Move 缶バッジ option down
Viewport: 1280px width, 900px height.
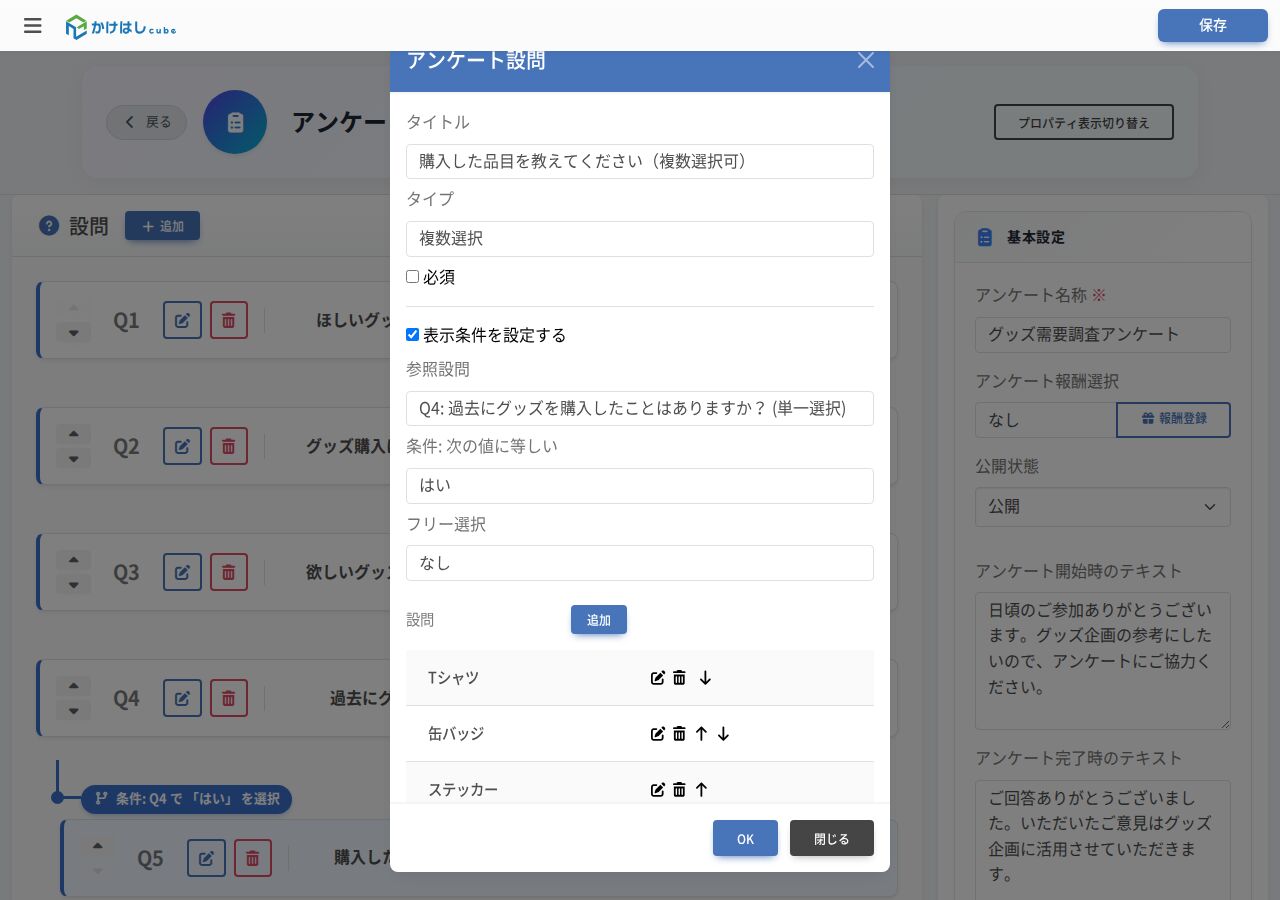tap(723, 734)
